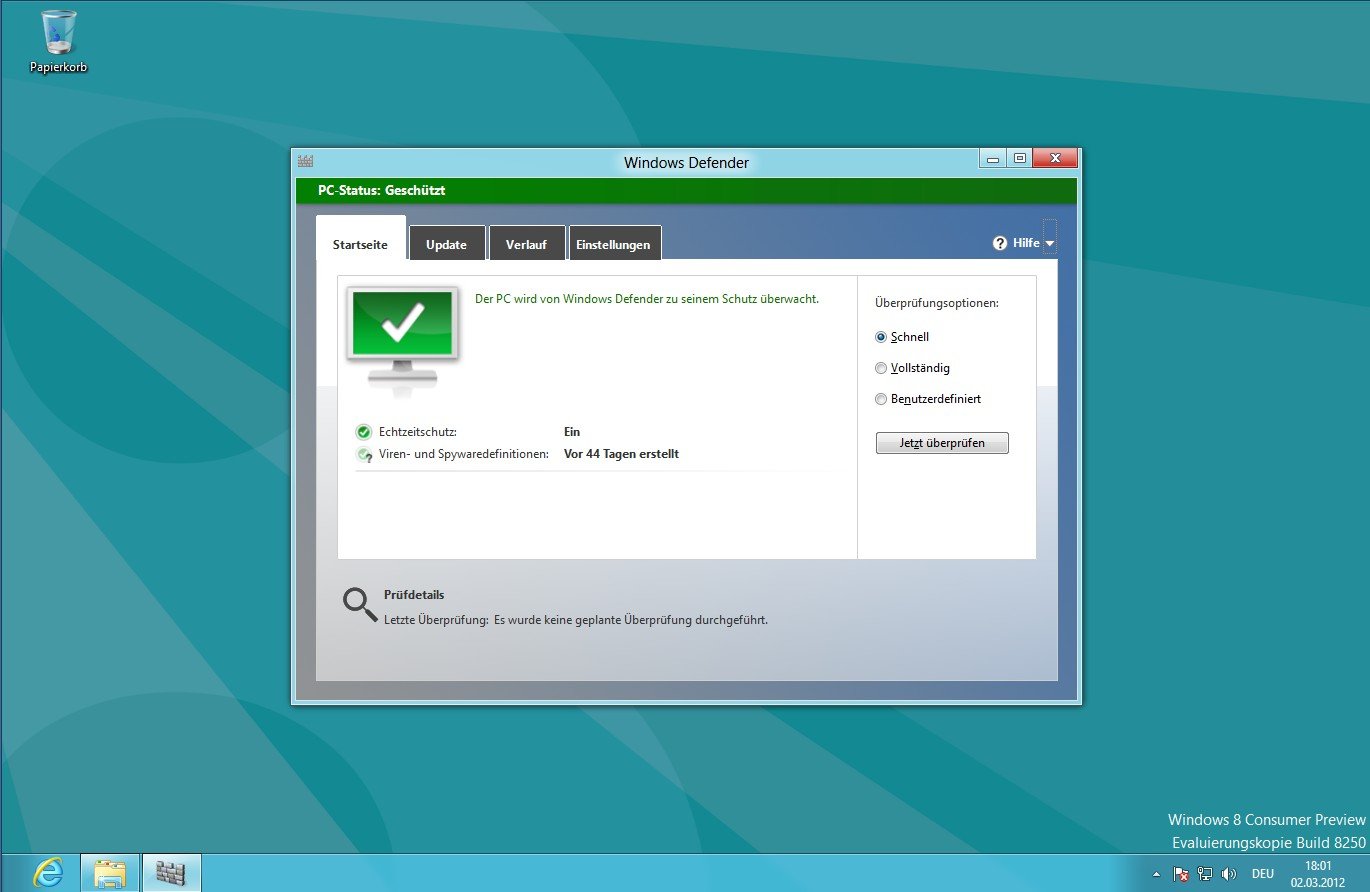Click the 'Der PC wird von Windows Defender' message
Viewport: 1370px width, 892px height.
click(x=647, y=299)
